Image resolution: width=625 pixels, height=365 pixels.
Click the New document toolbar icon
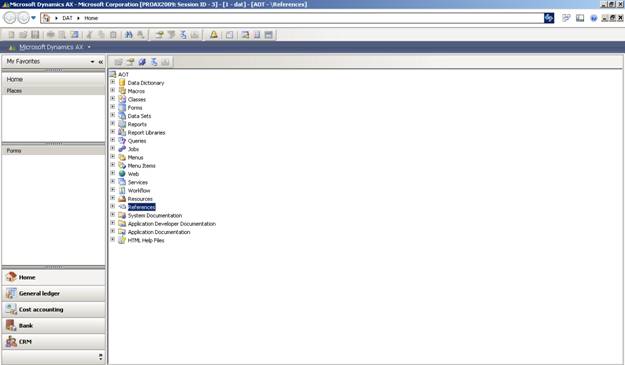click(x=12, y=35)
